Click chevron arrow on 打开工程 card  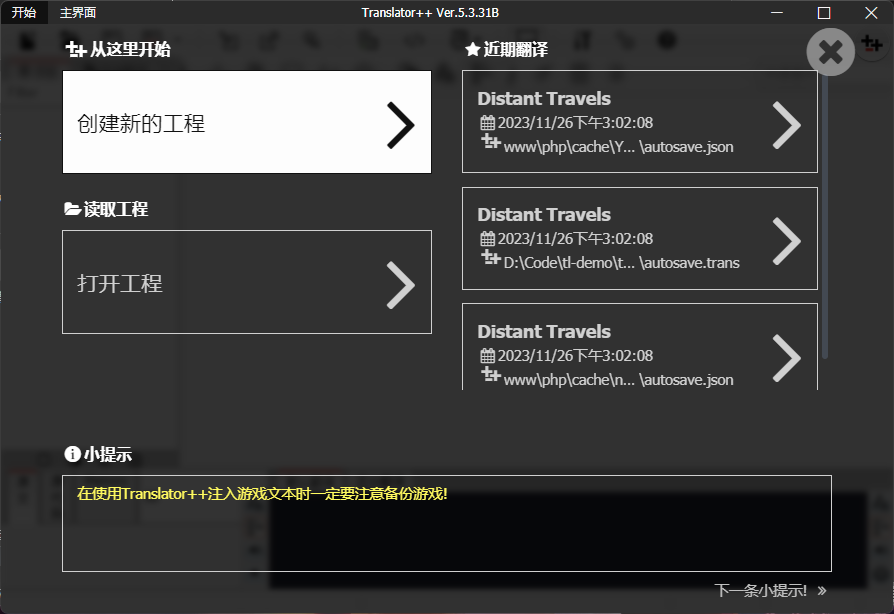click(x=400, y=285)
